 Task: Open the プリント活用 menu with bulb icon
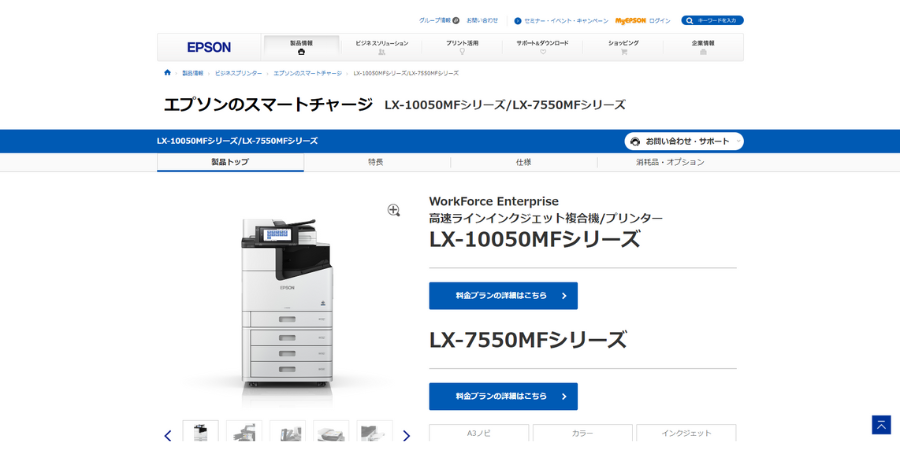click(462, 47)
